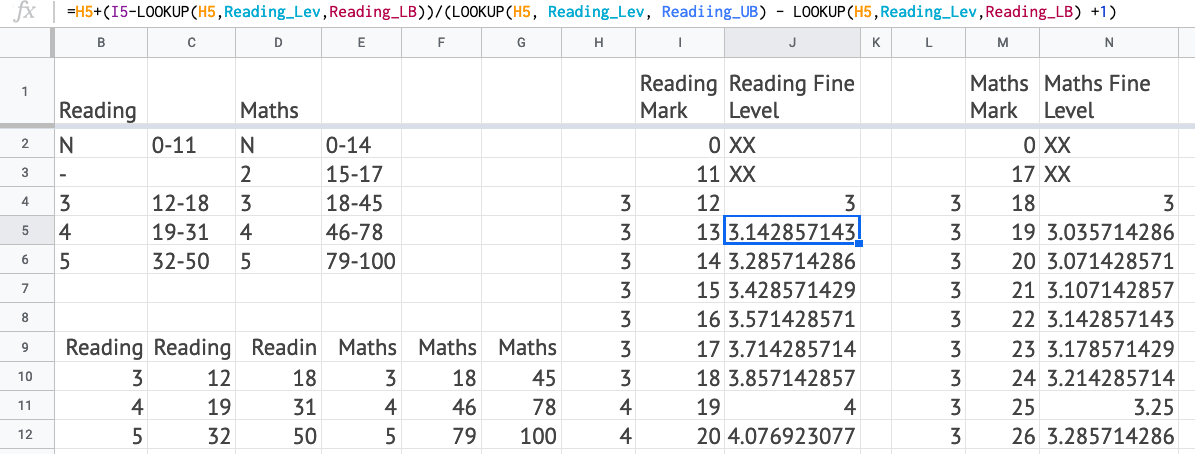
Task: Click the XX cell in row 2 column J
Action: [x=792, y=145]
